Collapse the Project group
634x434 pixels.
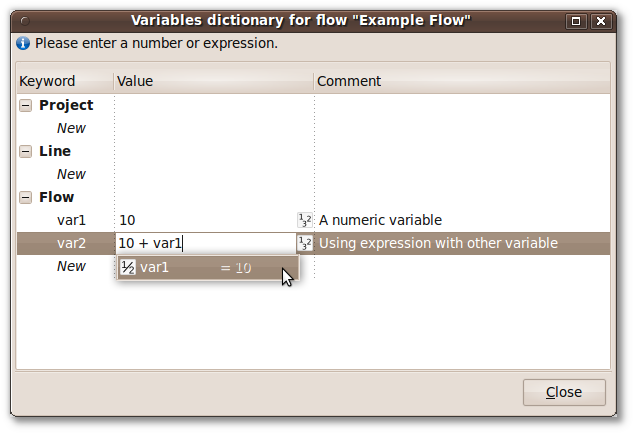point(25,106)
